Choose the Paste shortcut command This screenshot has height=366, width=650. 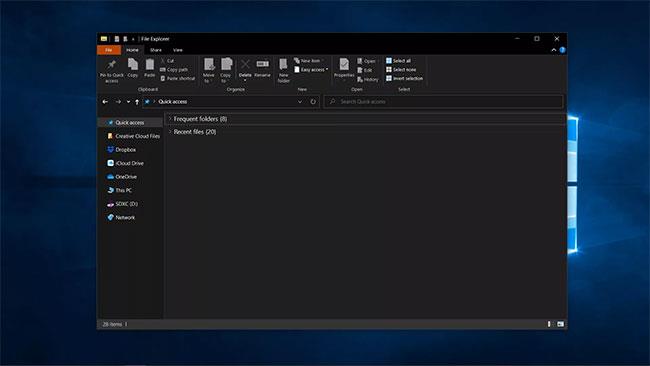point(177,78)
